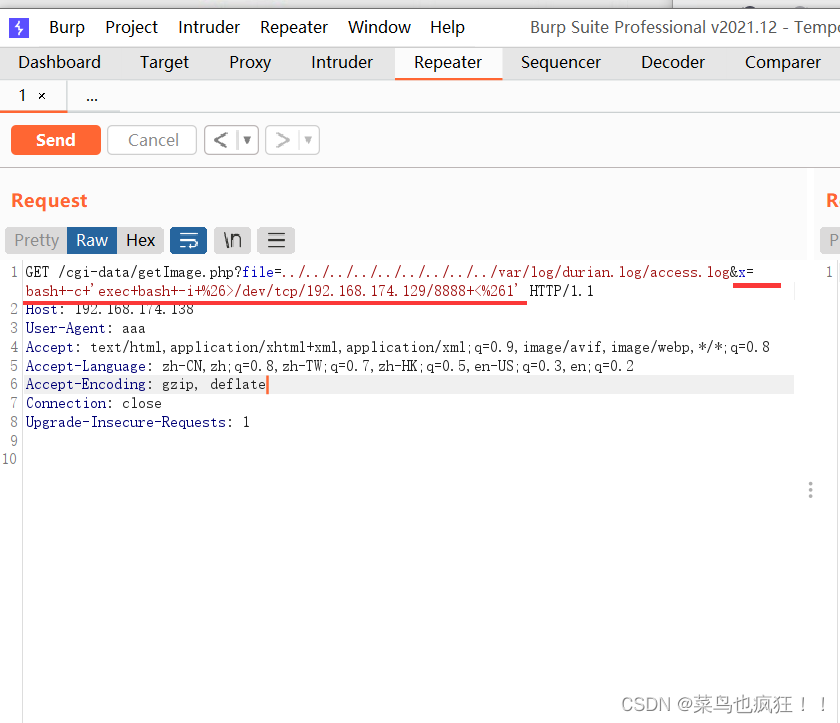Click the Cancel button
The image size is (840, 723).
point(153,140)
